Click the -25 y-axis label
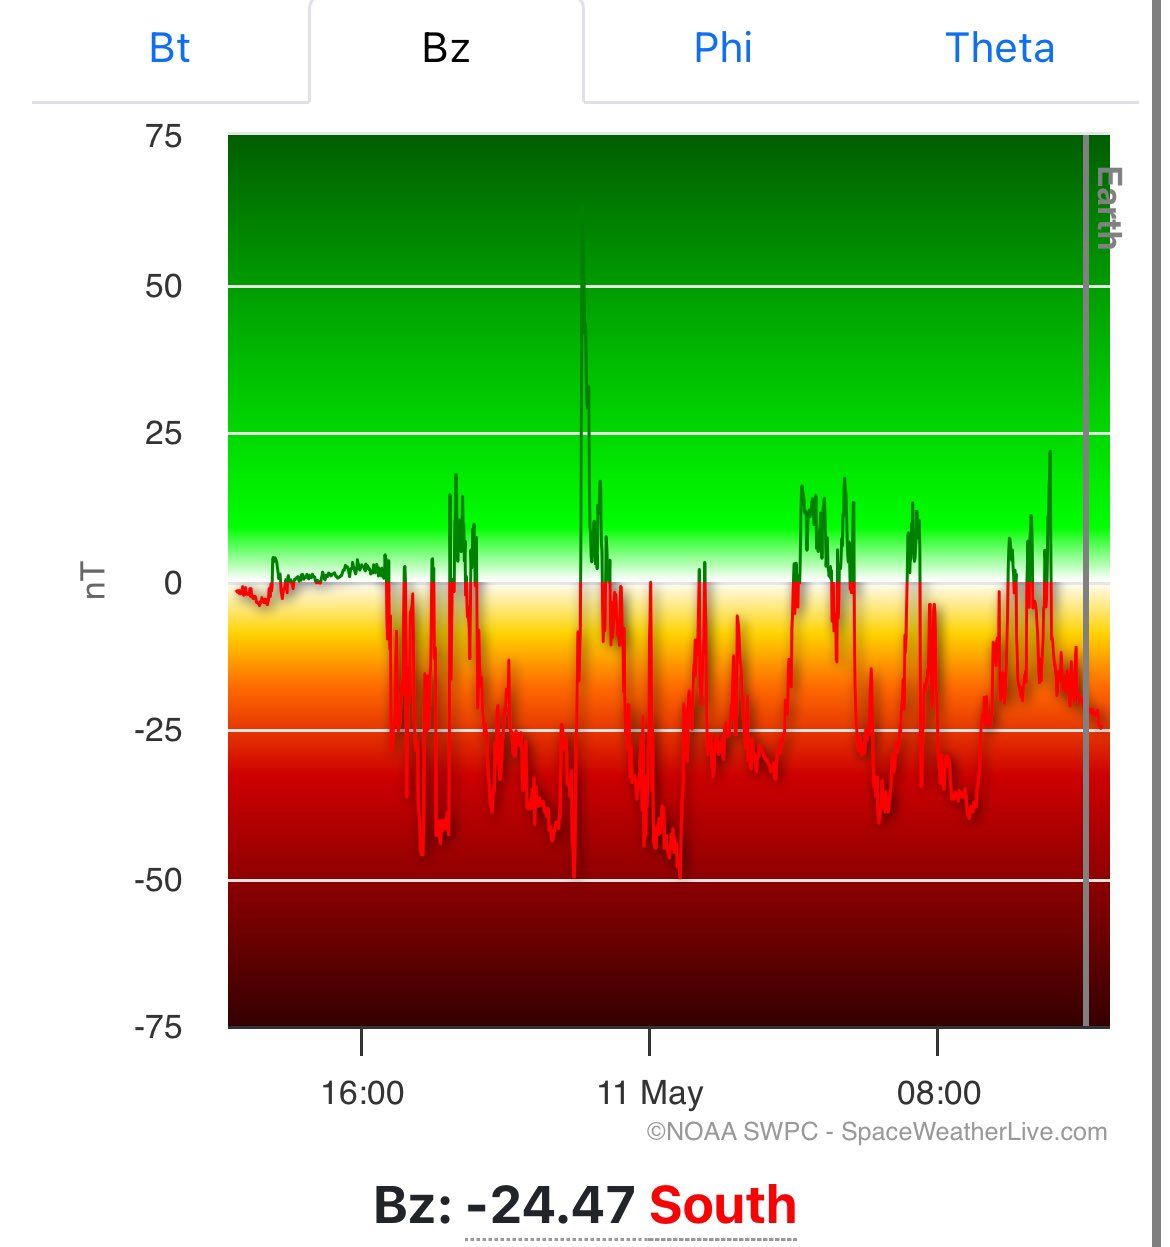The height and width of the screenshot is (1247, 1170). tap(158, 730)
